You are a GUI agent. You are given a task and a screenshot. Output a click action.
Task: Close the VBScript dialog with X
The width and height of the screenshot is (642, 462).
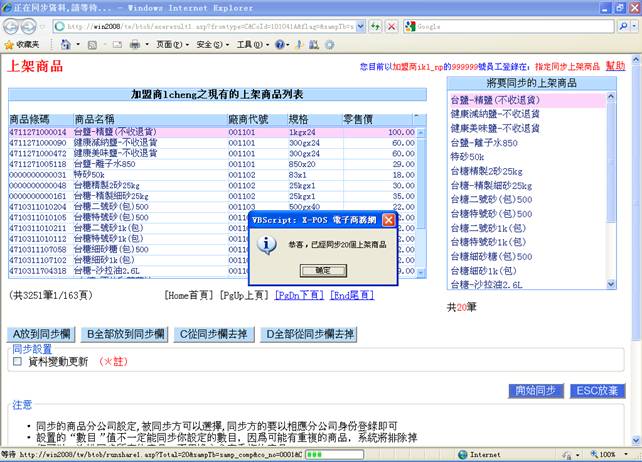click(389, 219)
